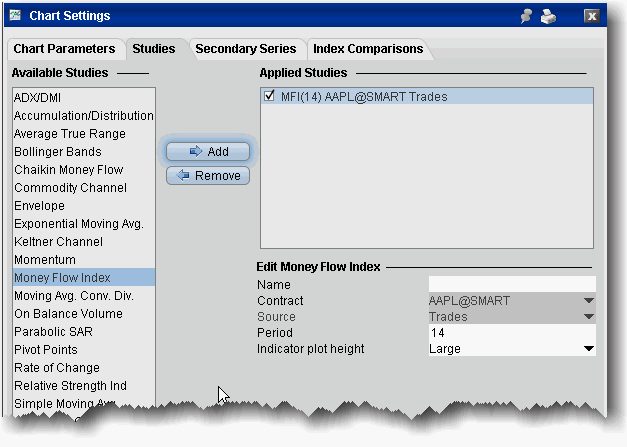Screen dimensions: 627x447
Task: Toggle the MFI(14) AAPL@SMART Trades checkbox
Action: pyautogui.click(x=270, y=97)
